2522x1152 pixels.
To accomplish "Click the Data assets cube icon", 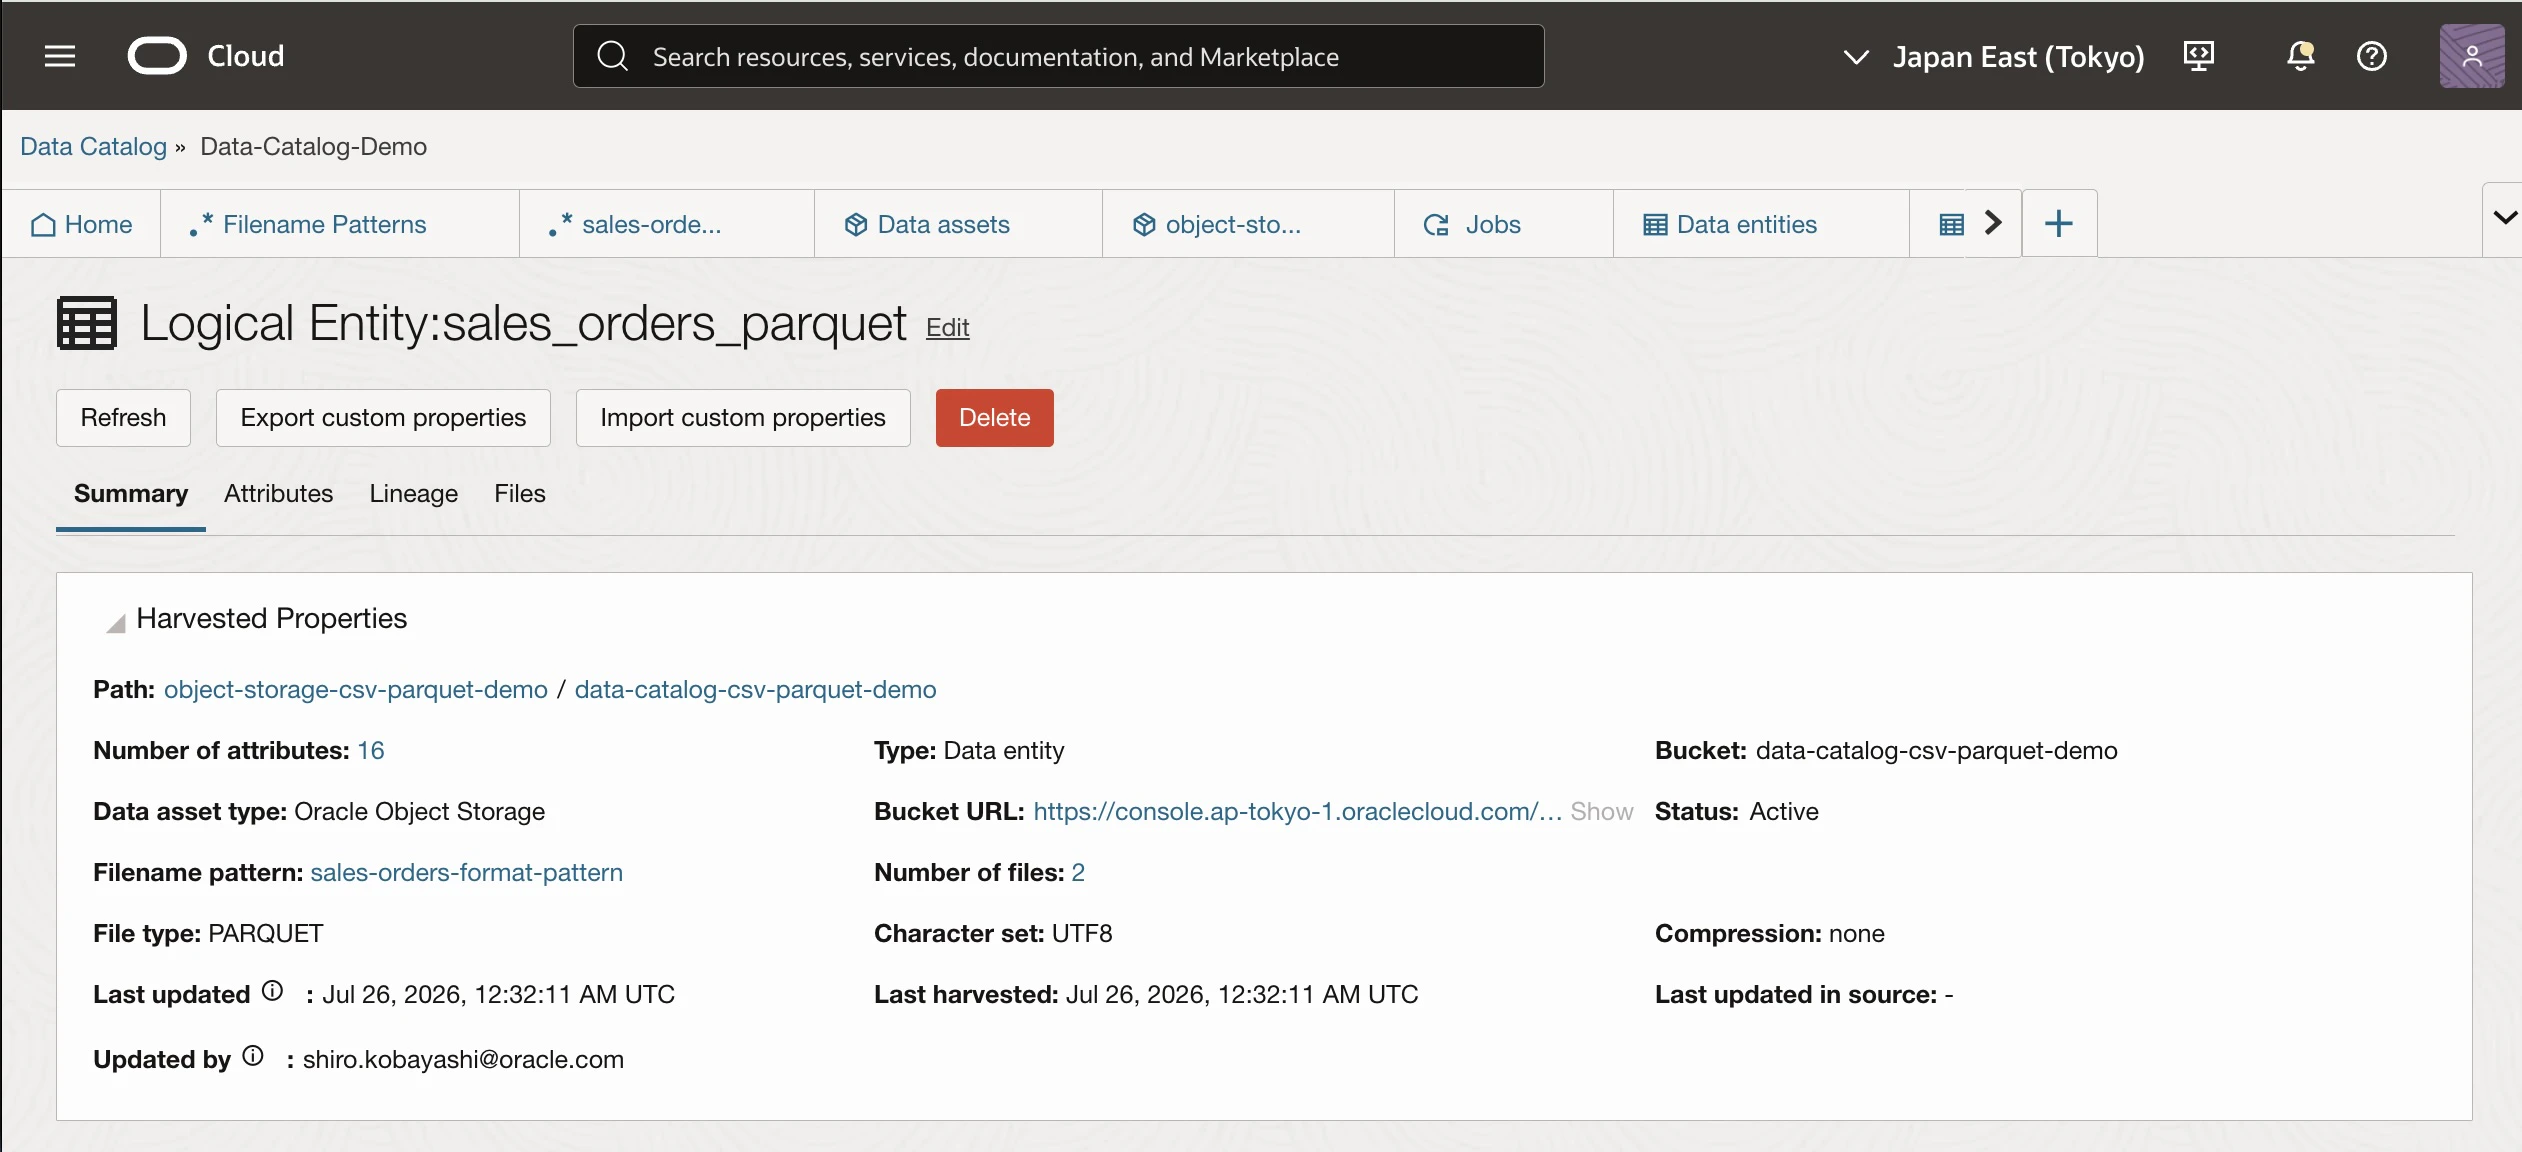I will [x=855, y=225].
